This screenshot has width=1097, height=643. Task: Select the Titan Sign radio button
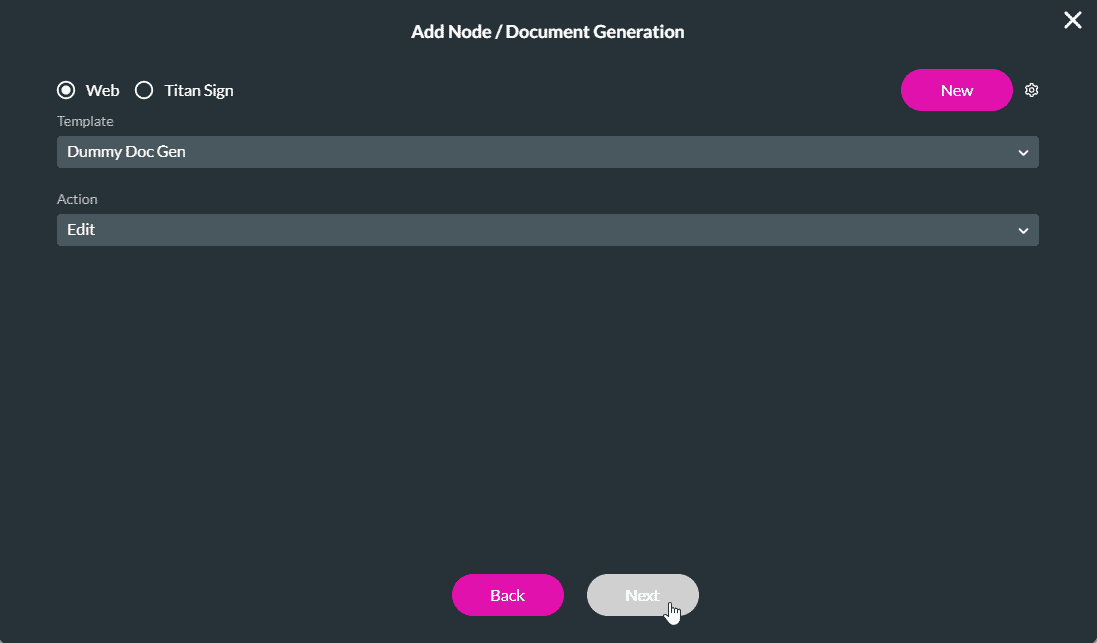pyautogui.click(x=144, y=90)
